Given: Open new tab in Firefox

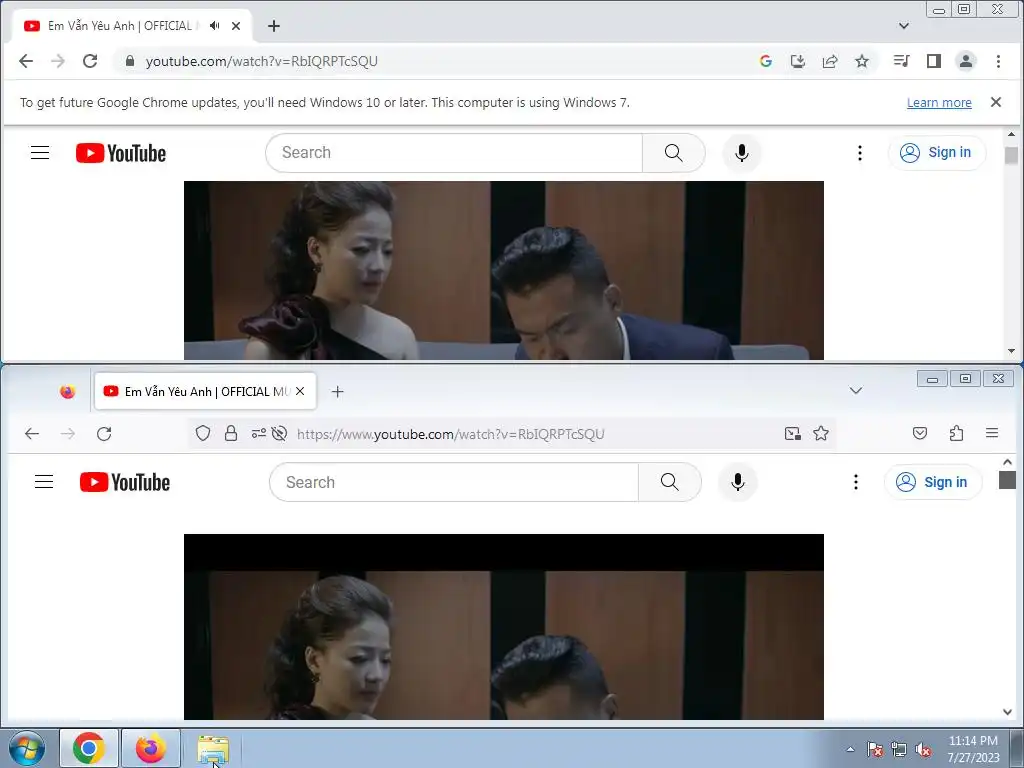Looking at the screenshot, I should coord(337,391).
